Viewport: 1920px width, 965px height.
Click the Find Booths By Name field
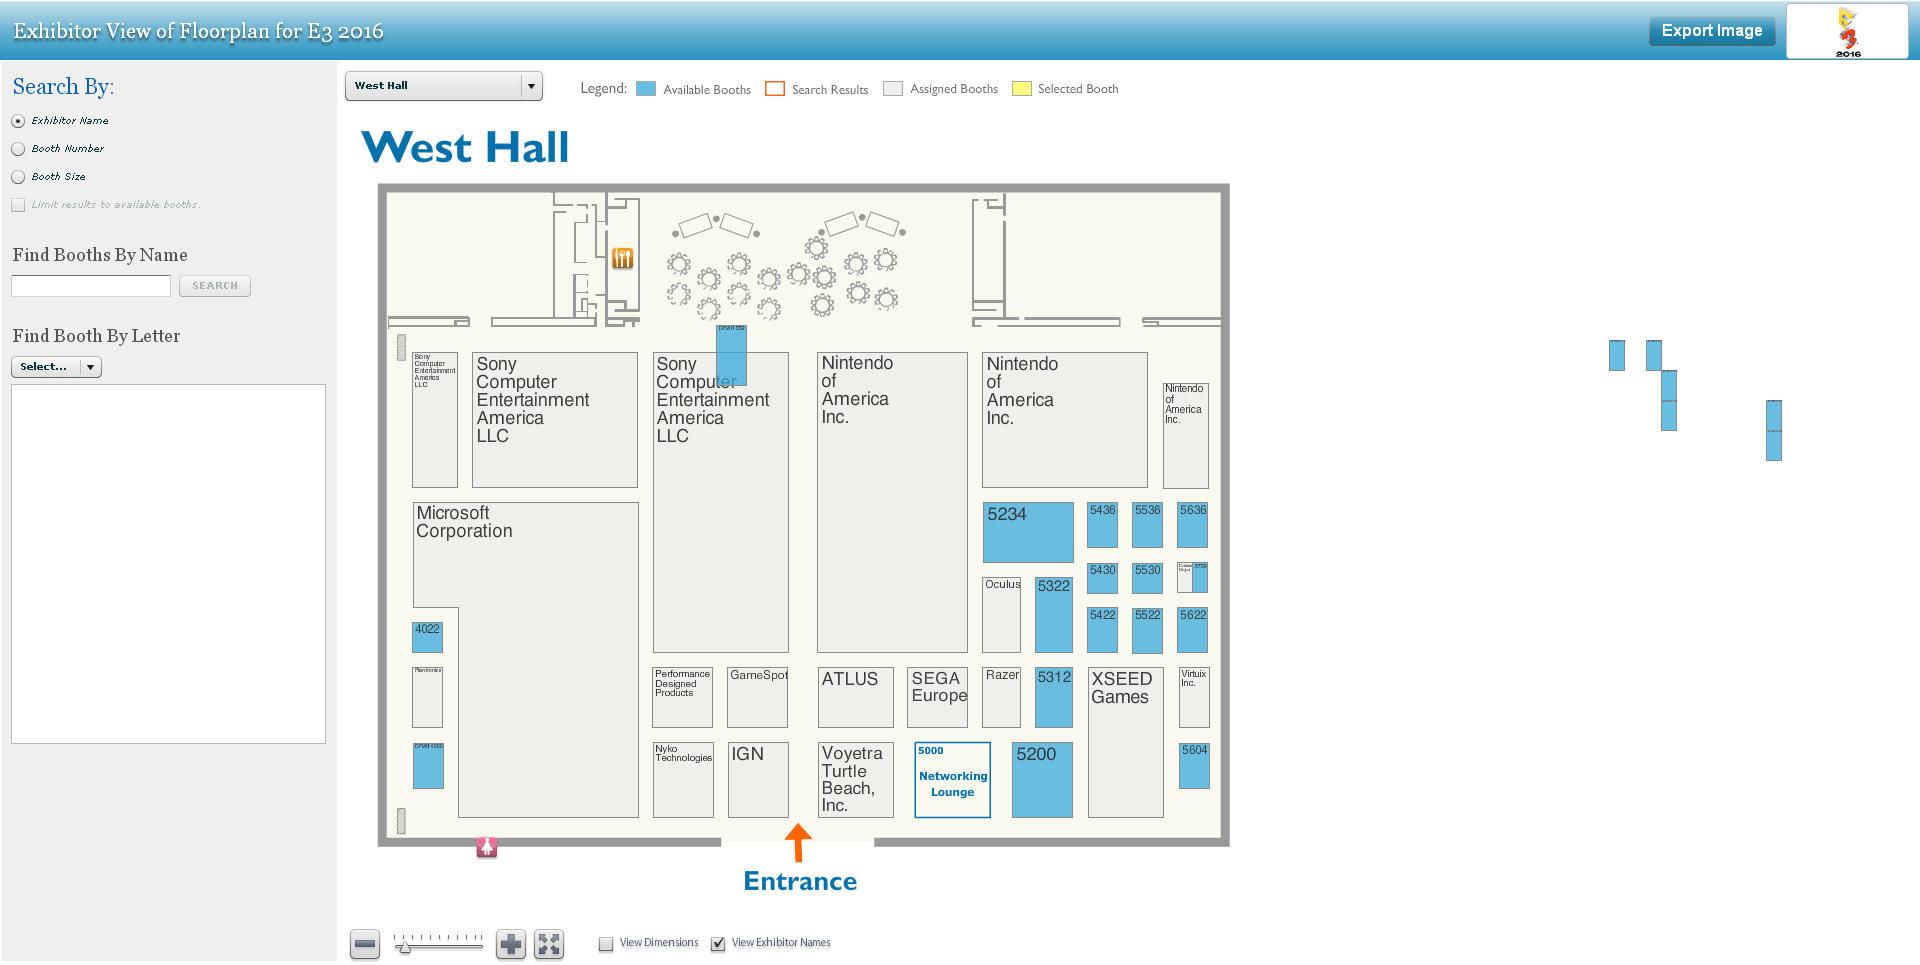pyautogui.click(x=91, y=286)
